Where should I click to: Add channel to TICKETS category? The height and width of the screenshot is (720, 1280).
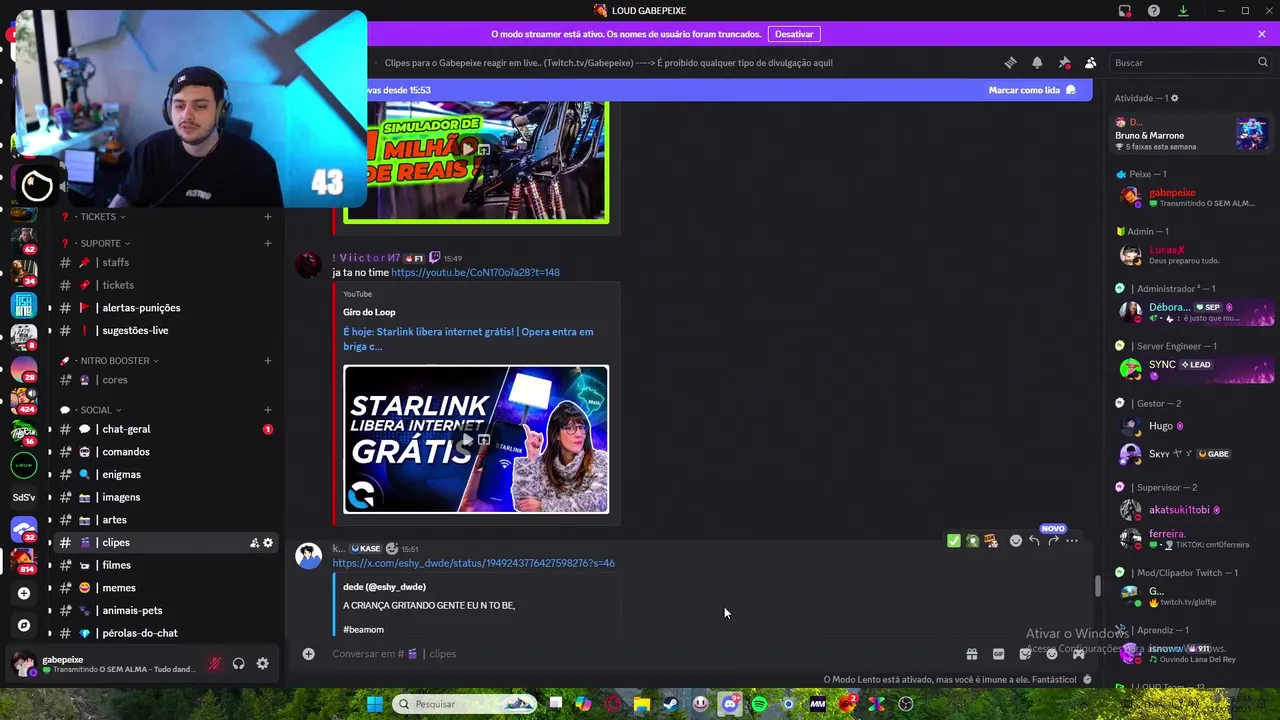tap(267, 217)
